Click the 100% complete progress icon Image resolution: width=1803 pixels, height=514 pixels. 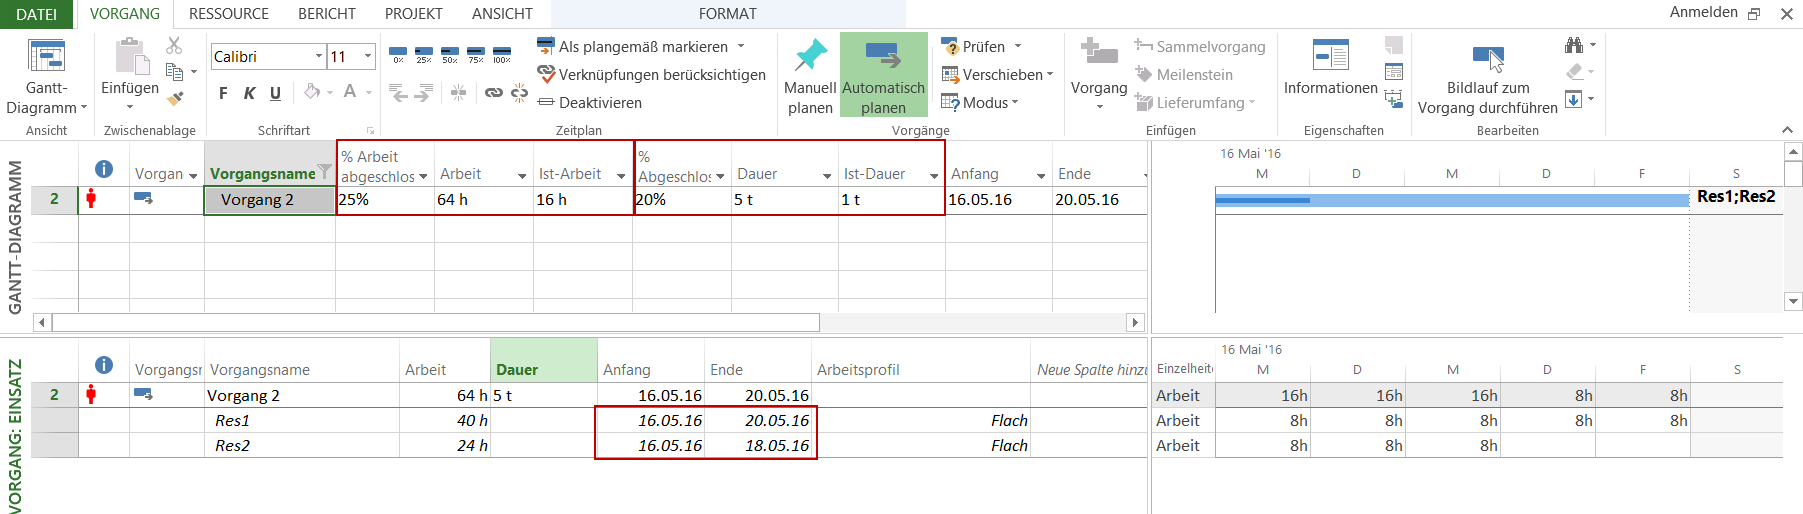pyautogui.click(x=501, y=54)
